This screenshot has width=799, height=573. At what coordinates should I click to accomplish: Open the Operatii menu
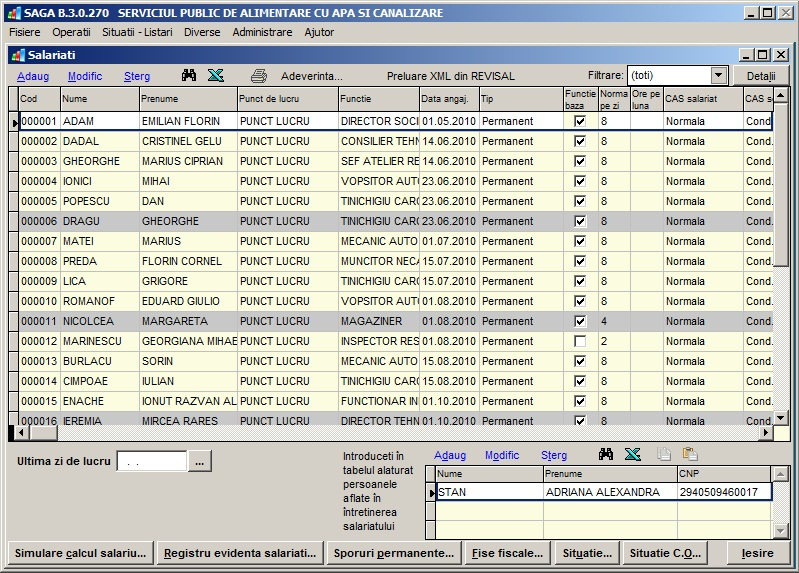tap(71, 32)
